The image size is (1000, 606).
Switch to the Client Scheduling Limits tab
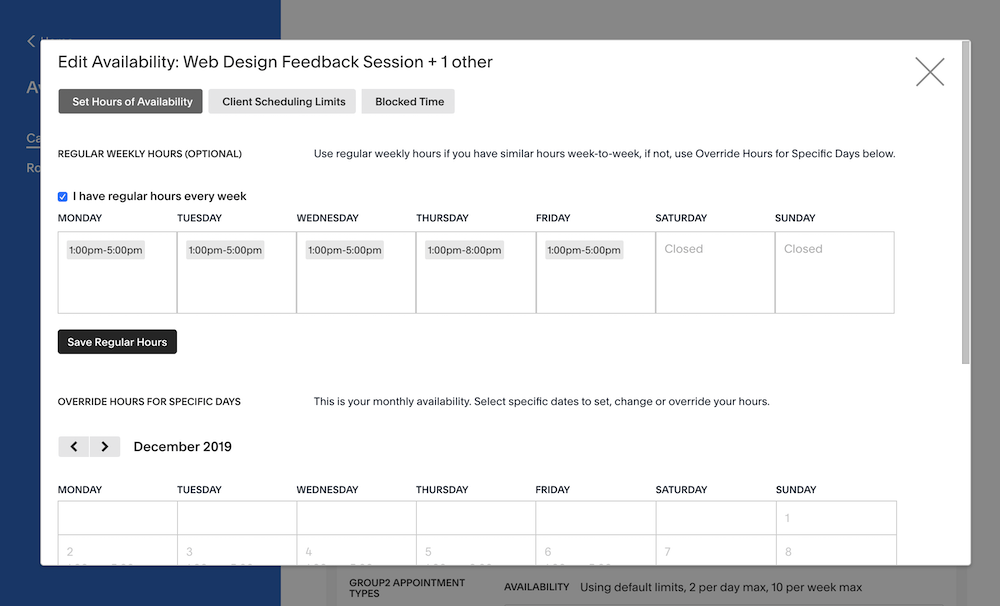tap(281, 101)
